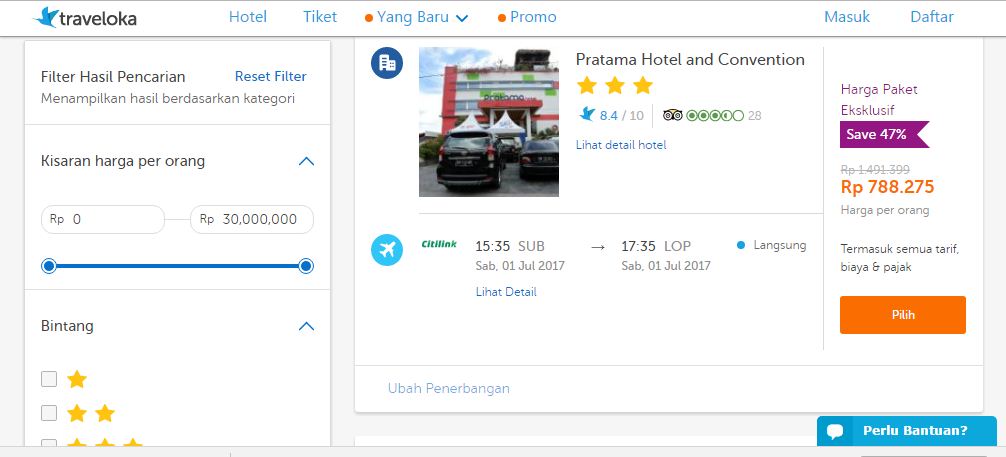Click the Langsung direct flight label
Image resolution: width=1006 pixels, height=457 pixels.
point(780,245)
